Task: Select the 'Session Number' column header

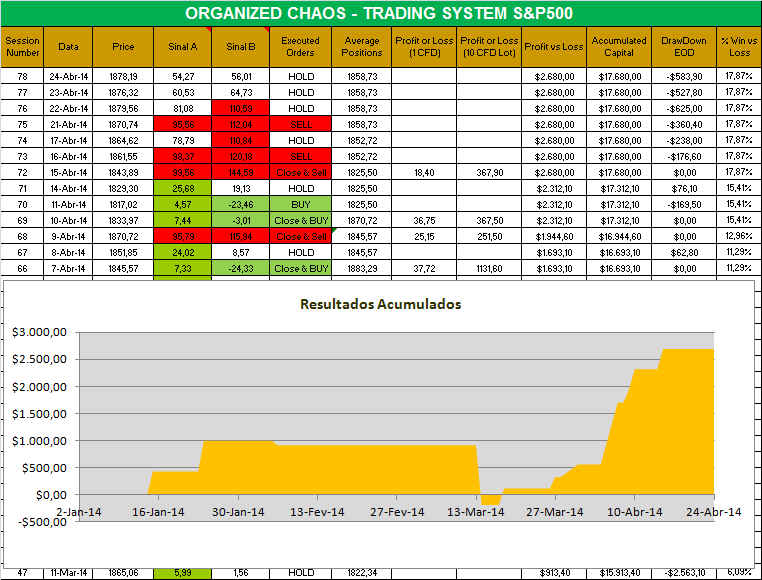Action: (x=22, y=47)
